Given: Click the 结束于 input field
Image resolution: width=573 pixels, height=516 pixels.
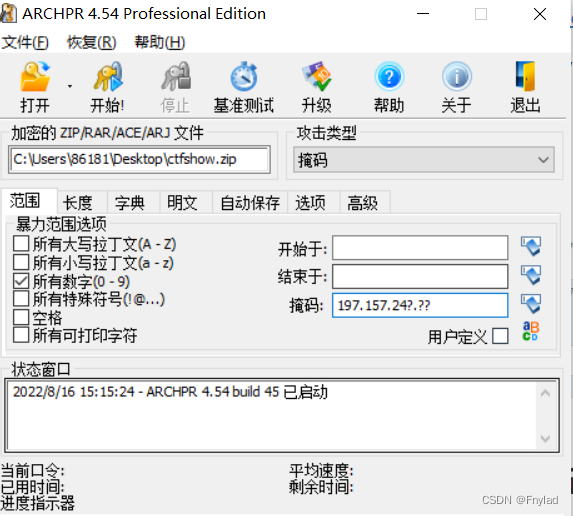Looking at the screenshot, I should (x=420, y=276).
